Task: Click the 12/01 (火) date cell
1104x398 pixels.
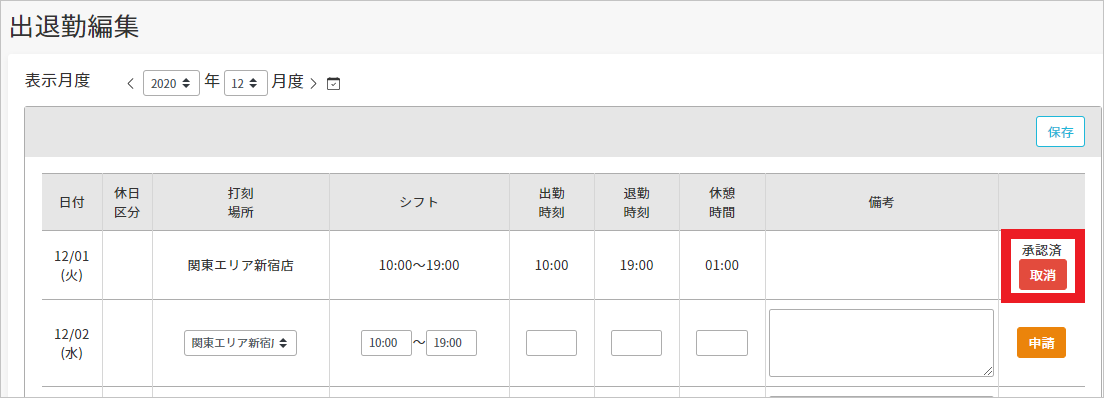Action: click(x=72, y=265)
